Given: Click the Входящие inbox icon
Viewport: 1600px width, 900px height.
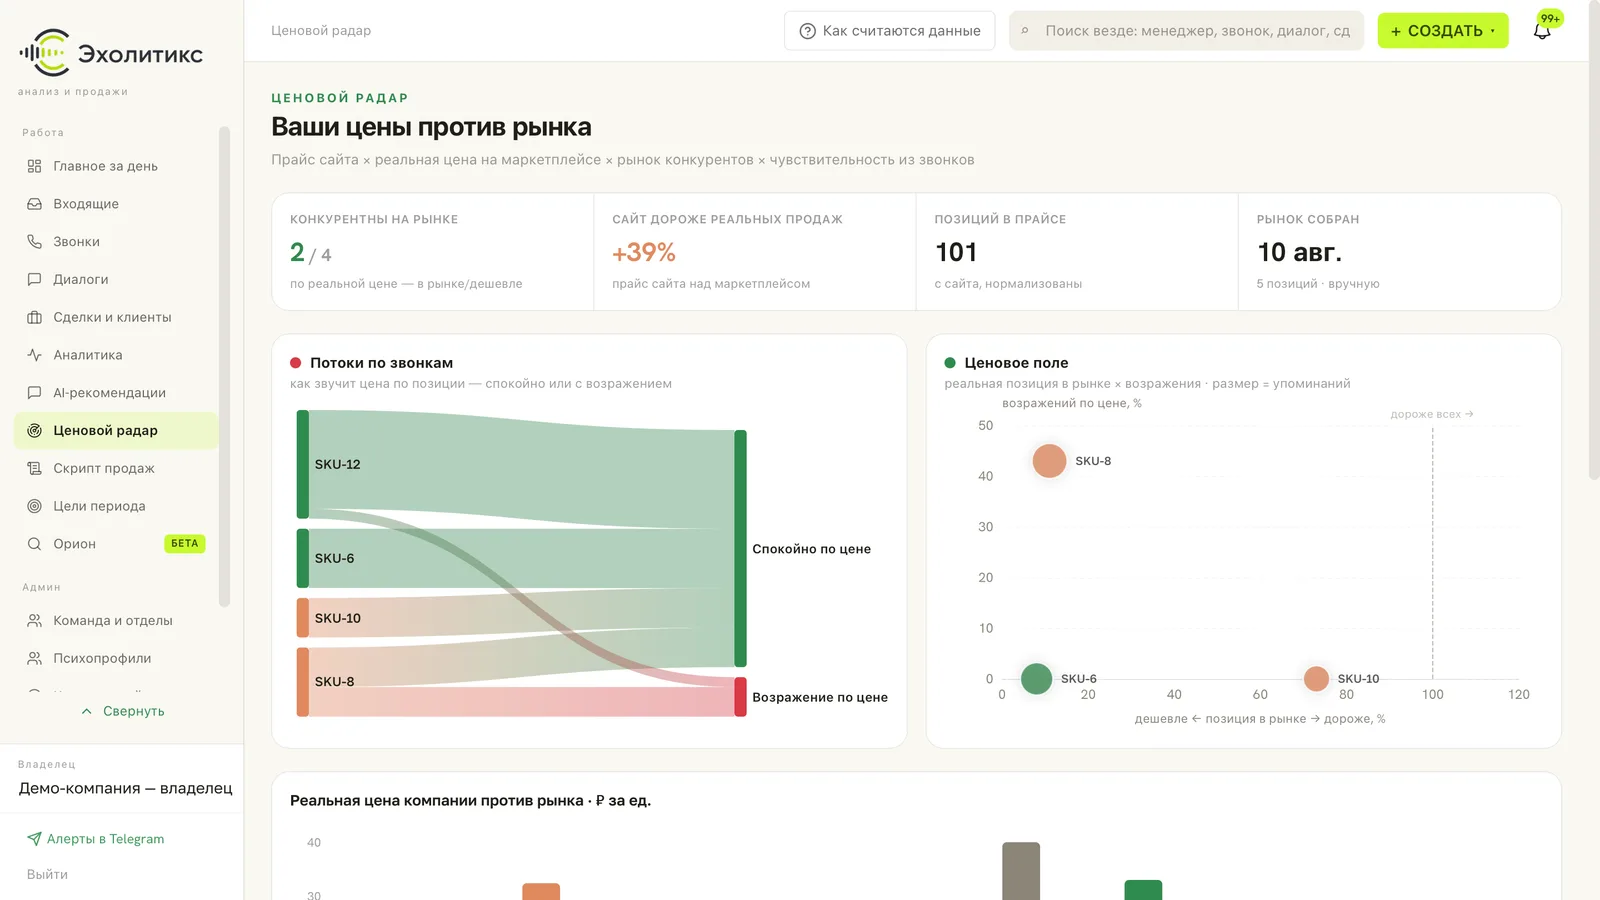Looking at the screenshot, I should tap(34, 204).
